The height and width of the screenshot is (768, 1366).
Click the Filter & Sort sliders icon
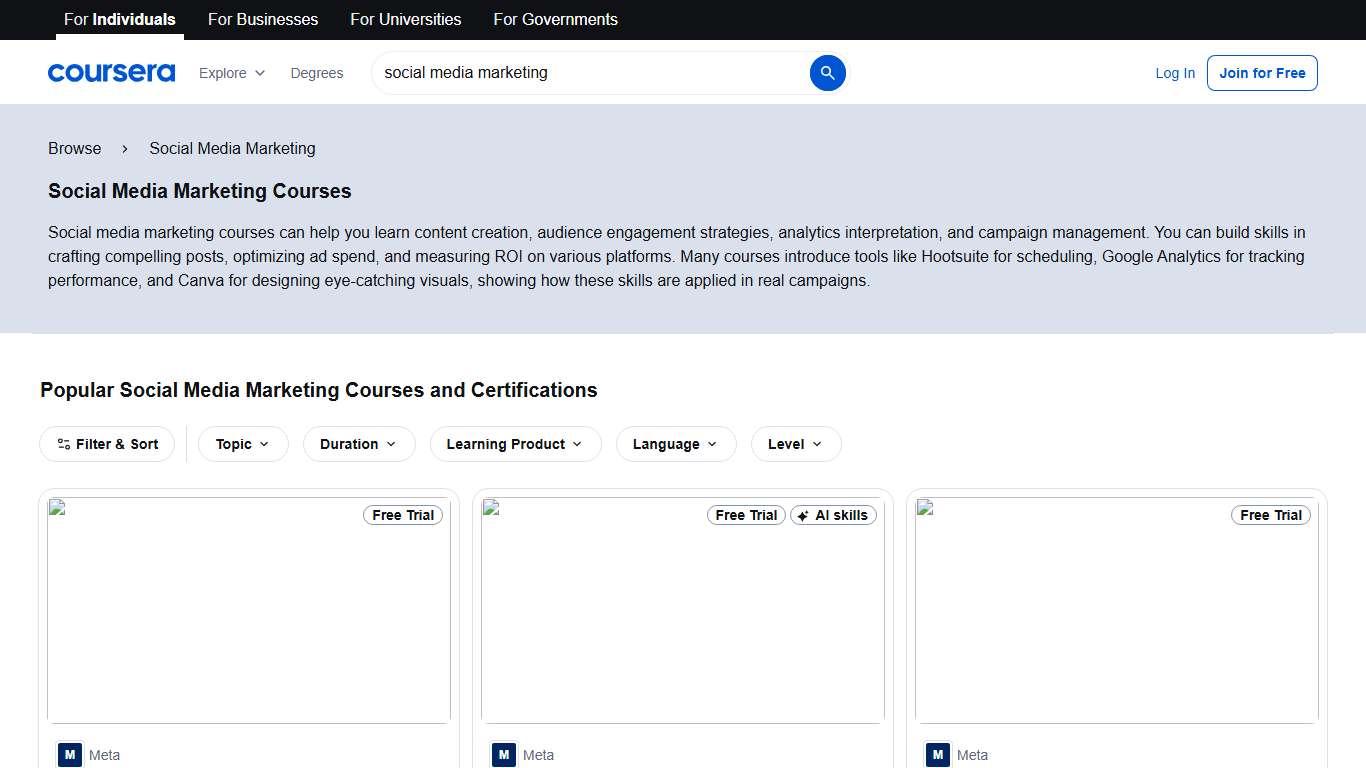[x=62, y=444]
